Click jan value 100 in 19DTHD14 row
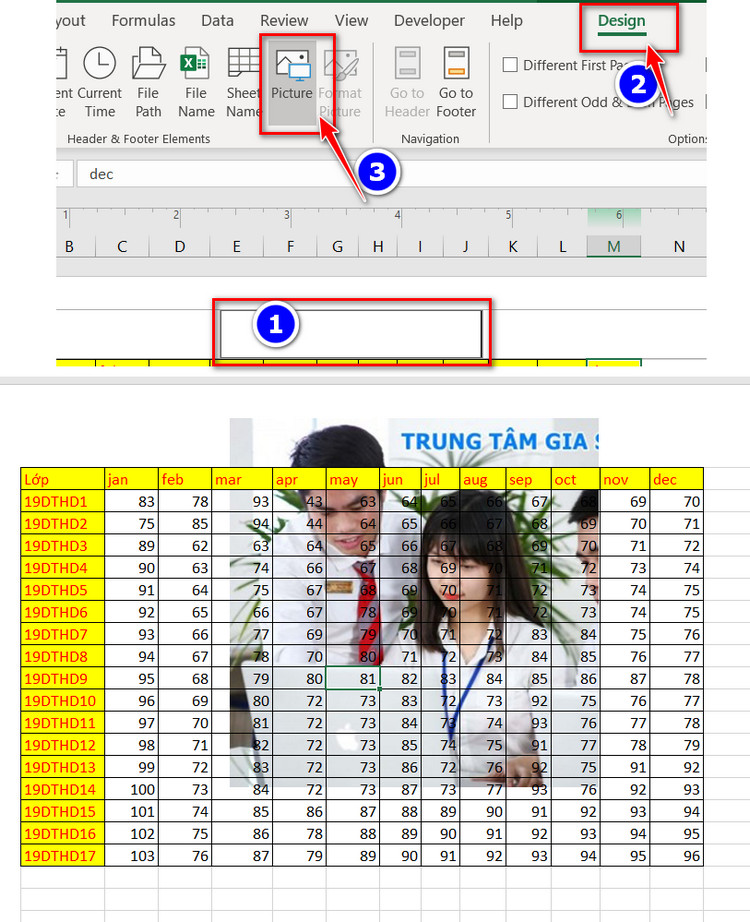Image resolution: width=750 pixels, height=922 pixels. (131, 789)
